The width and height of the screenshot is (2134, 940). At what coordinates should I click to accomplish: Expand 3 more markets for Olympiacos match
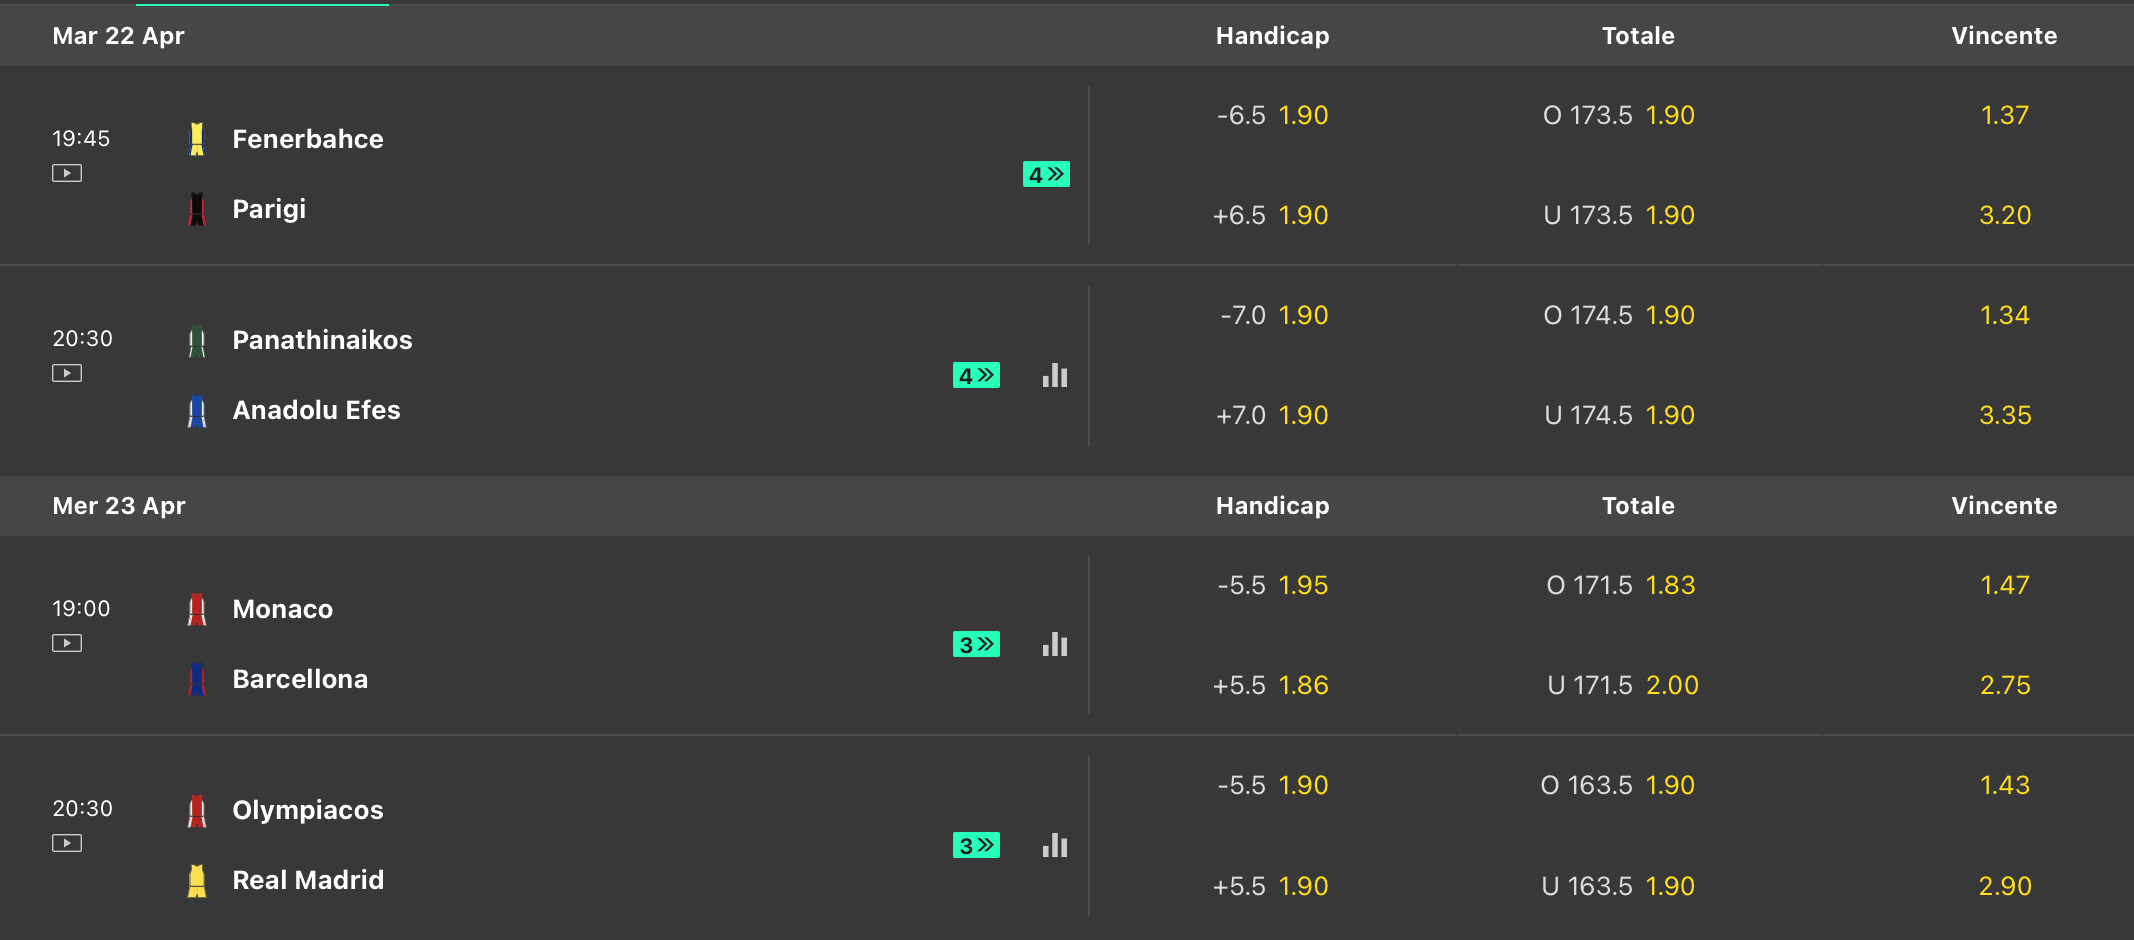pyautogui.click(x=976, y=846)
